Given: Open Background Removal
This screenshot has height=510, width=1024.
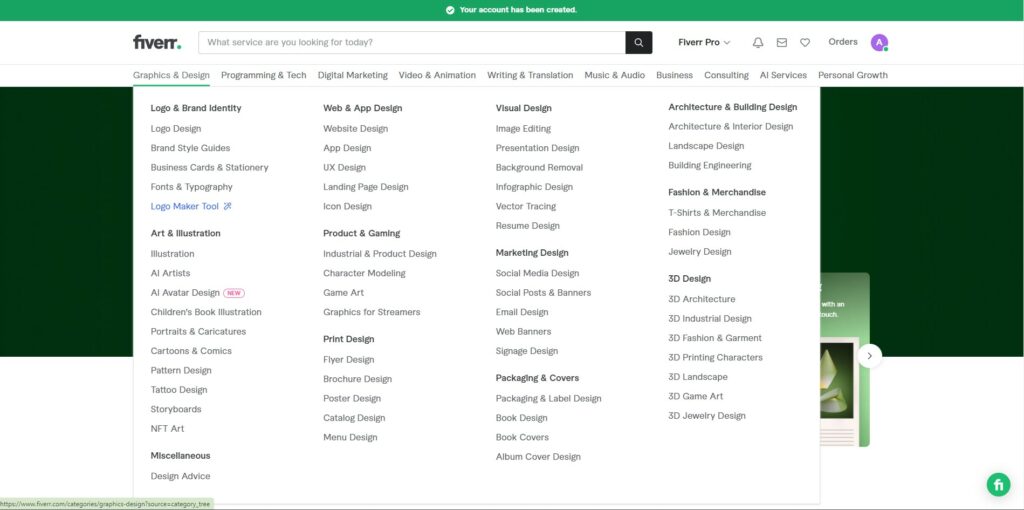Looking at the screenshot, I should pyautogui.click(x=539, y=168).
